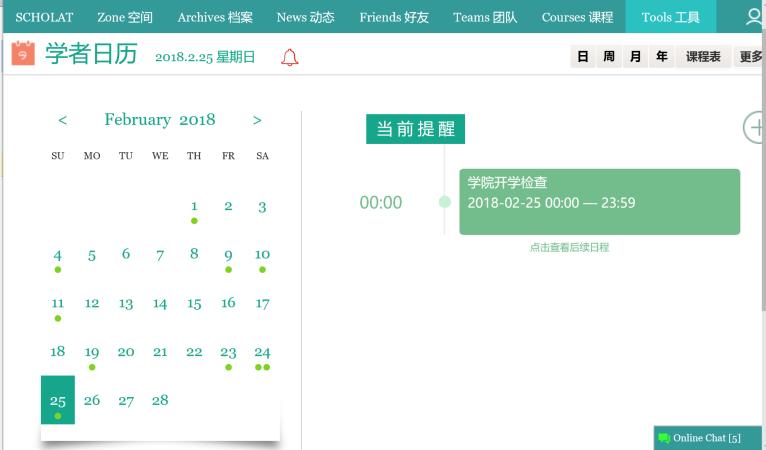This screenshot has height=450, width=766.
Task: Open the Online Chat [5] bubble
Action: pyautogui.click(x=707, y=438)
